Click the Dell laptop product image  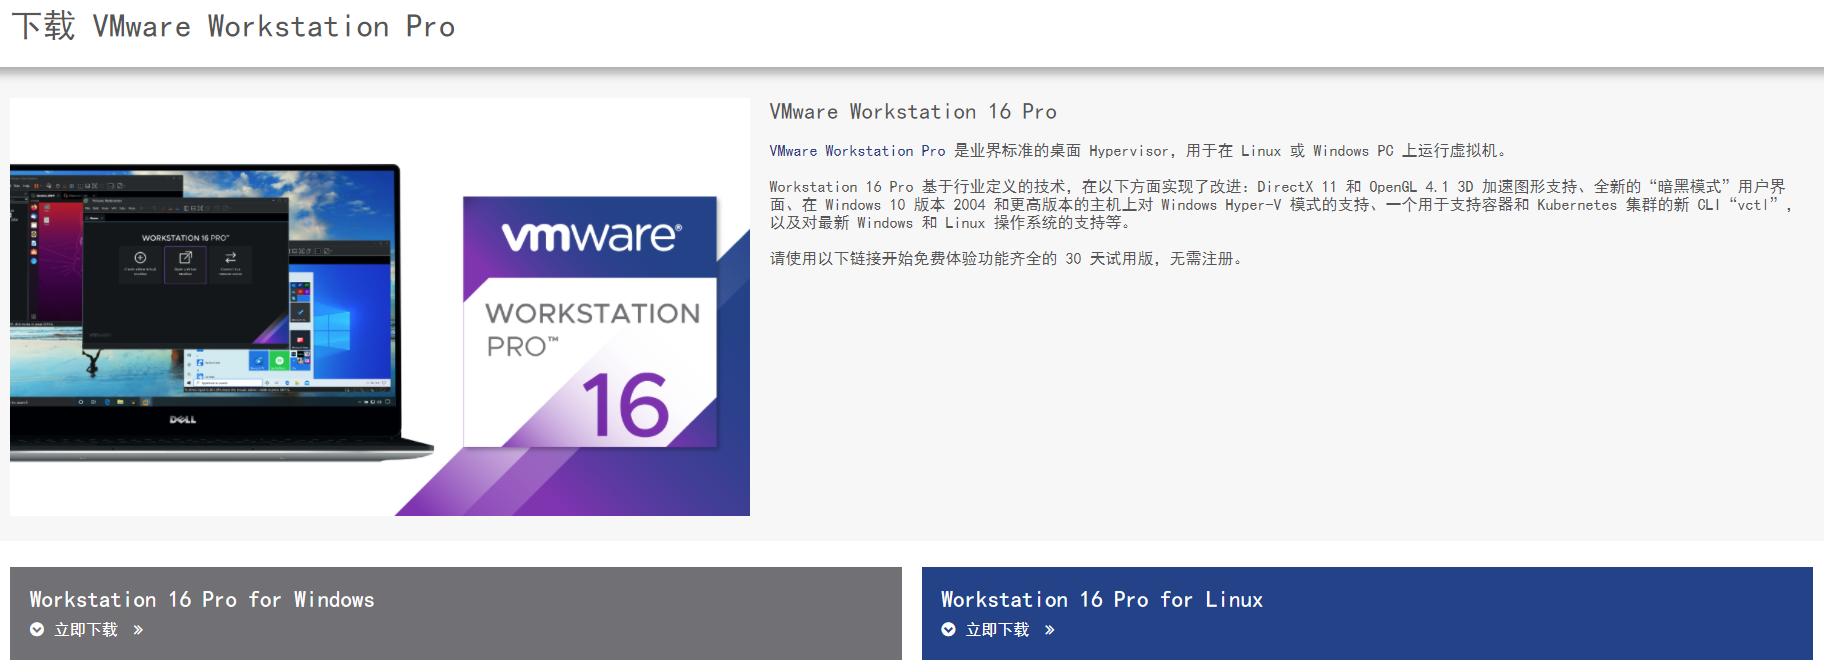pyautogui.click(x=220, y=312)
